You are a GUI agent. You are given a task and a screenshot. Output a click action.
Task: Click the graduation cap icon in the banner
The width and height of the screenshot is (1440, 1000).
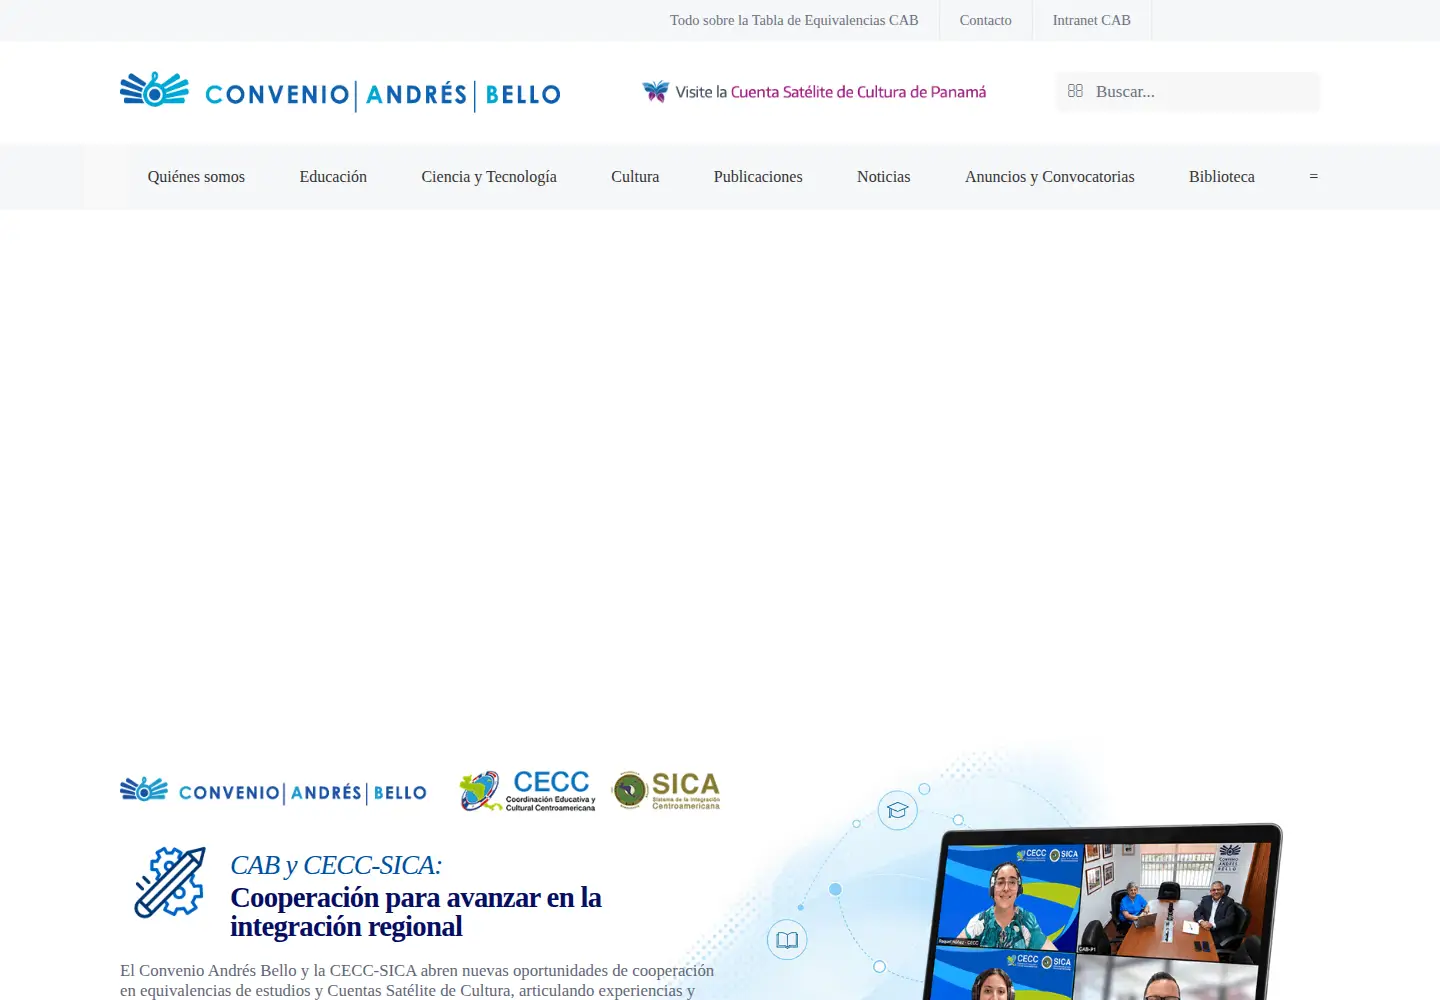tap(897, 810)
